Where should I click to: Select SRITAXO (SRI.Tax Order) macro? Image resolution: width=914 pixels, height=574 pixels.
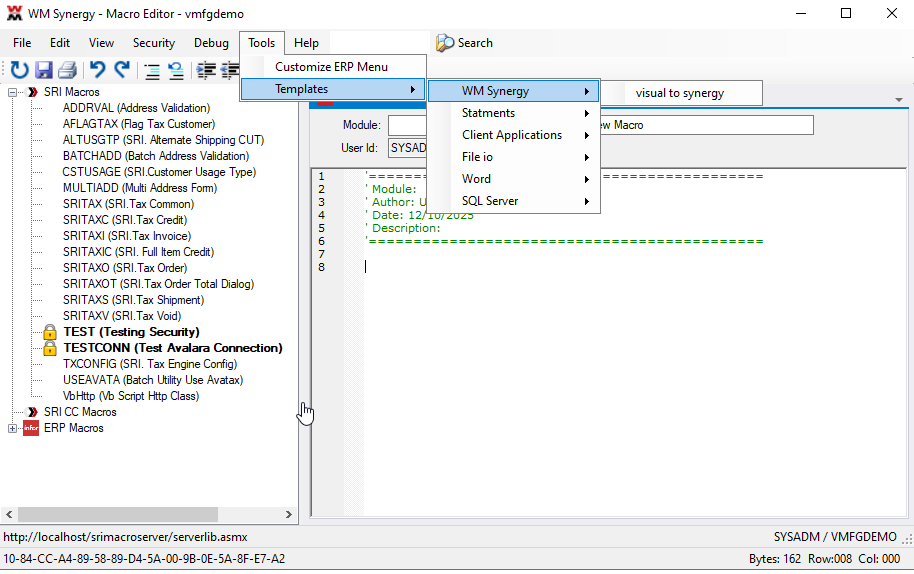coord(125,268)
